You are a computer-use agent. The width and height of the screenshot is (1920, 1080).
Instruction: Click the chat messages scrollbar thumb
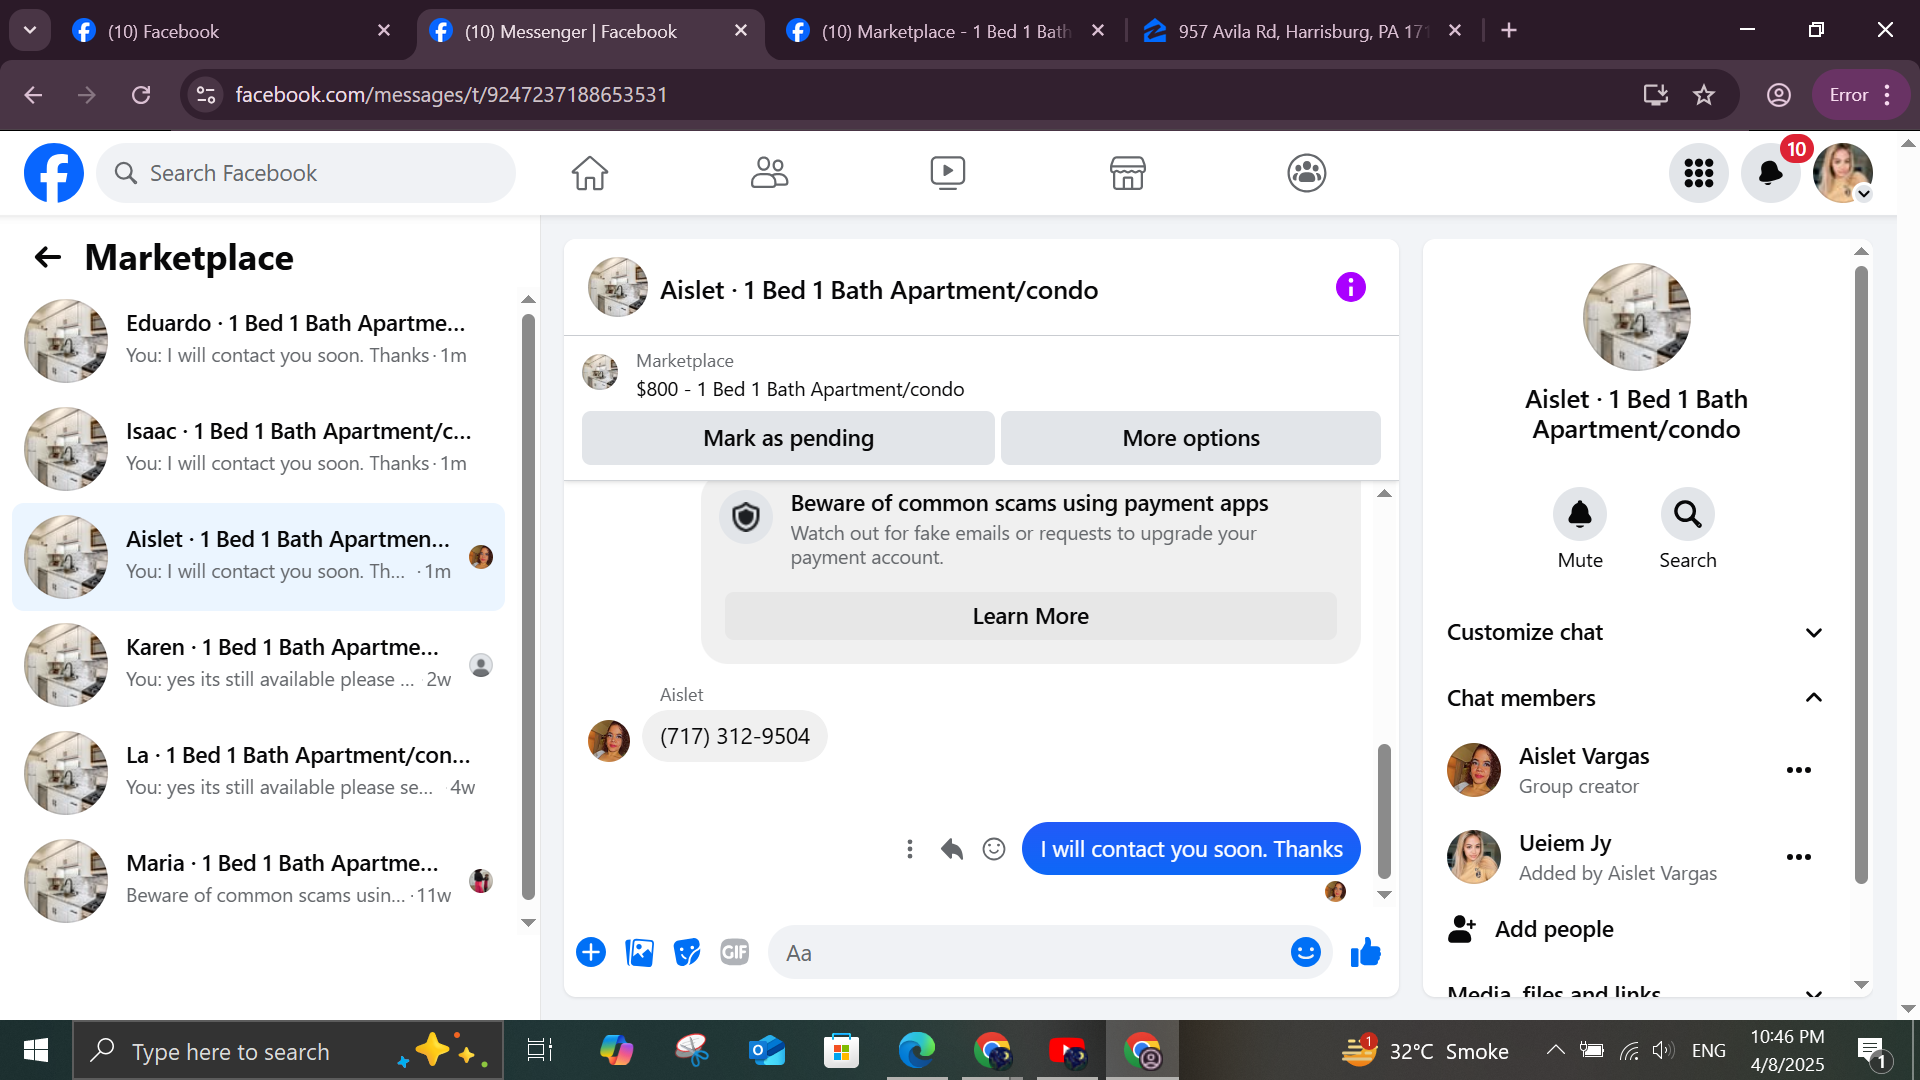click(x=1384, y=810)
